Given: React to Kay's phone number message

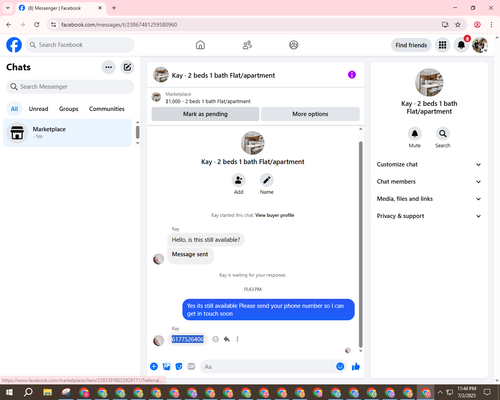Looking at the screenshot, I should [x=216, y=339].
